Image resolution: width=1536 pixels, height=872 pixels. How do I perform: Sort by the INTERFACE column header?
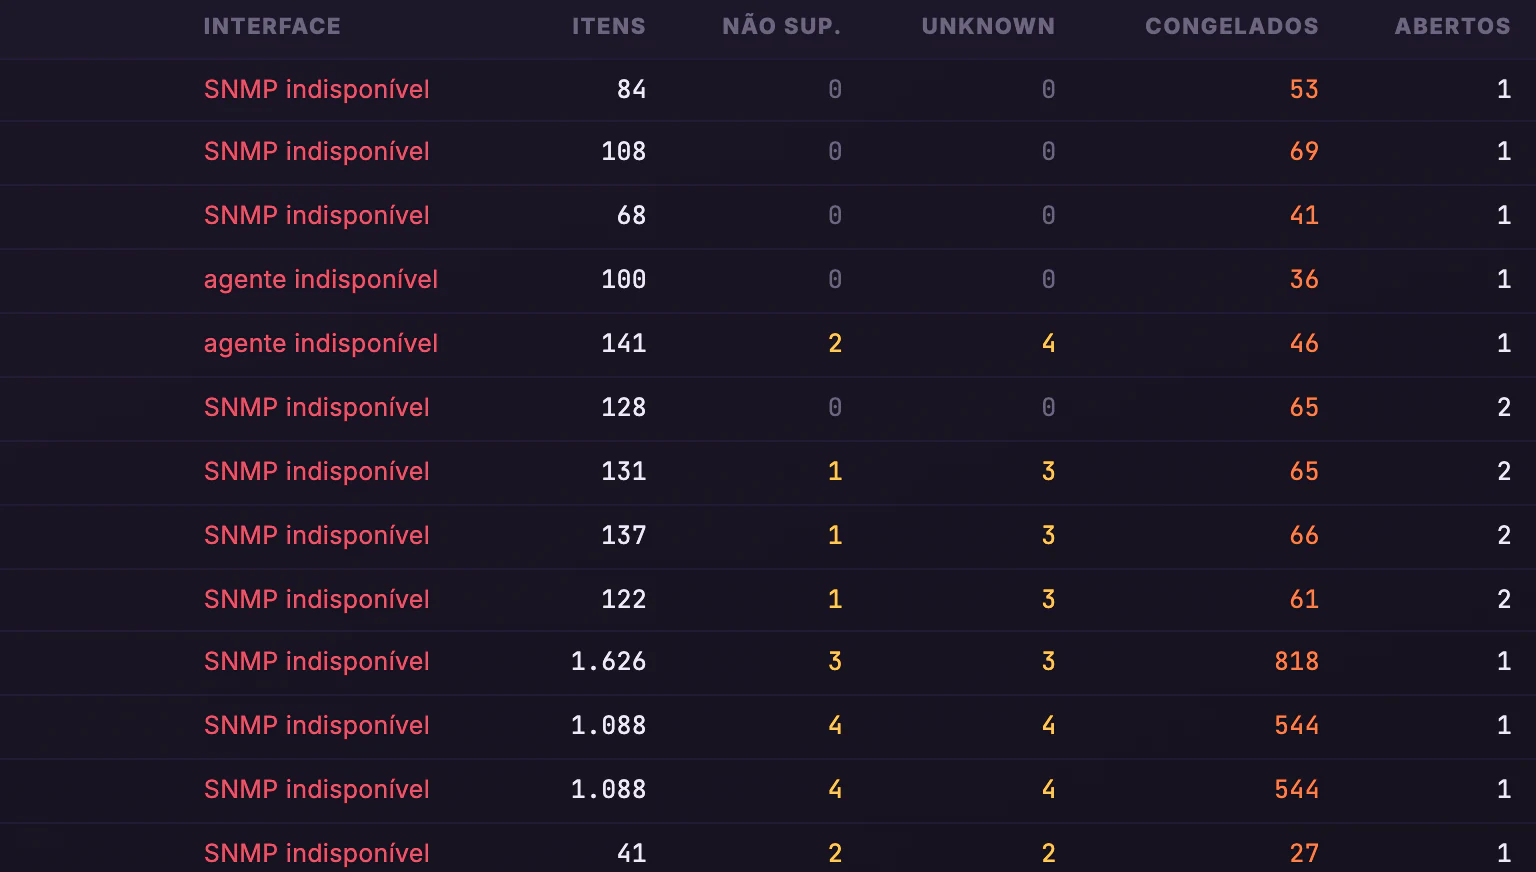point(272,26)
